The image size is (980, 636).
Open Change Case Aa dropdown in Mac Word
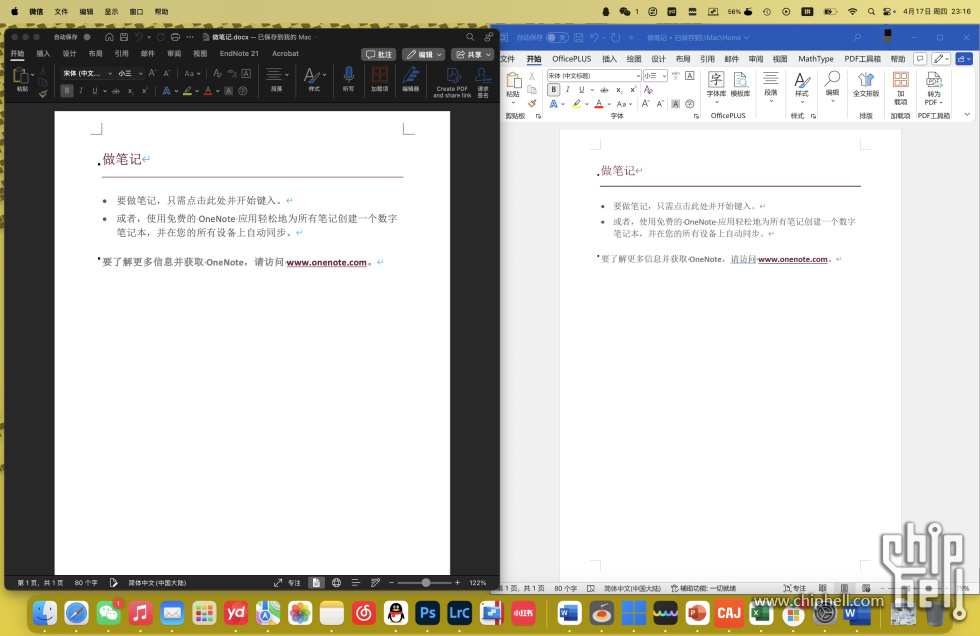(192, 73)
